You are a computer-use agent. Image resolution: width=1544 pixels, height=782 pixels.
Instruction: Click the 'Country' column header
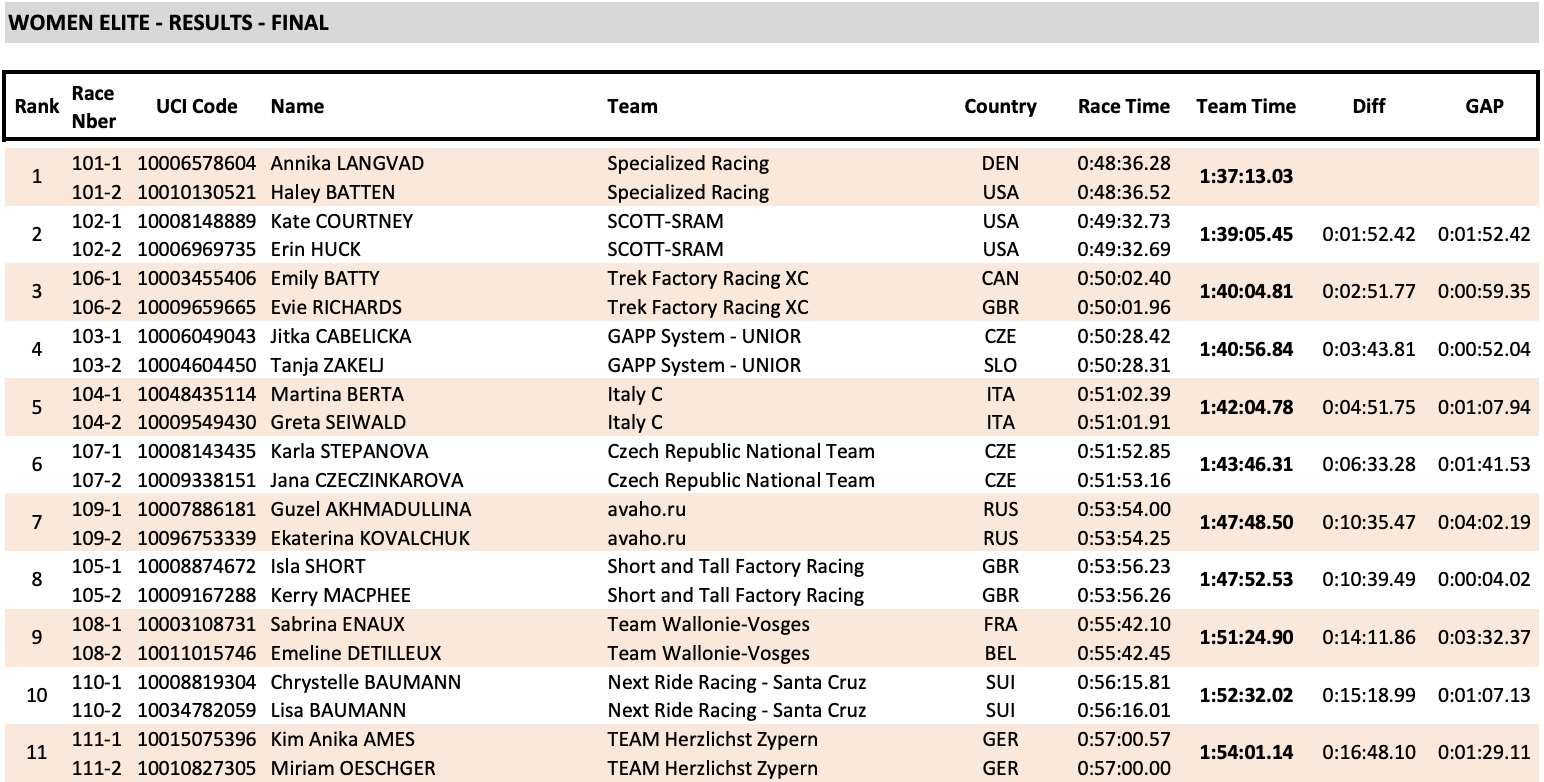click(x=1000, y=107)
